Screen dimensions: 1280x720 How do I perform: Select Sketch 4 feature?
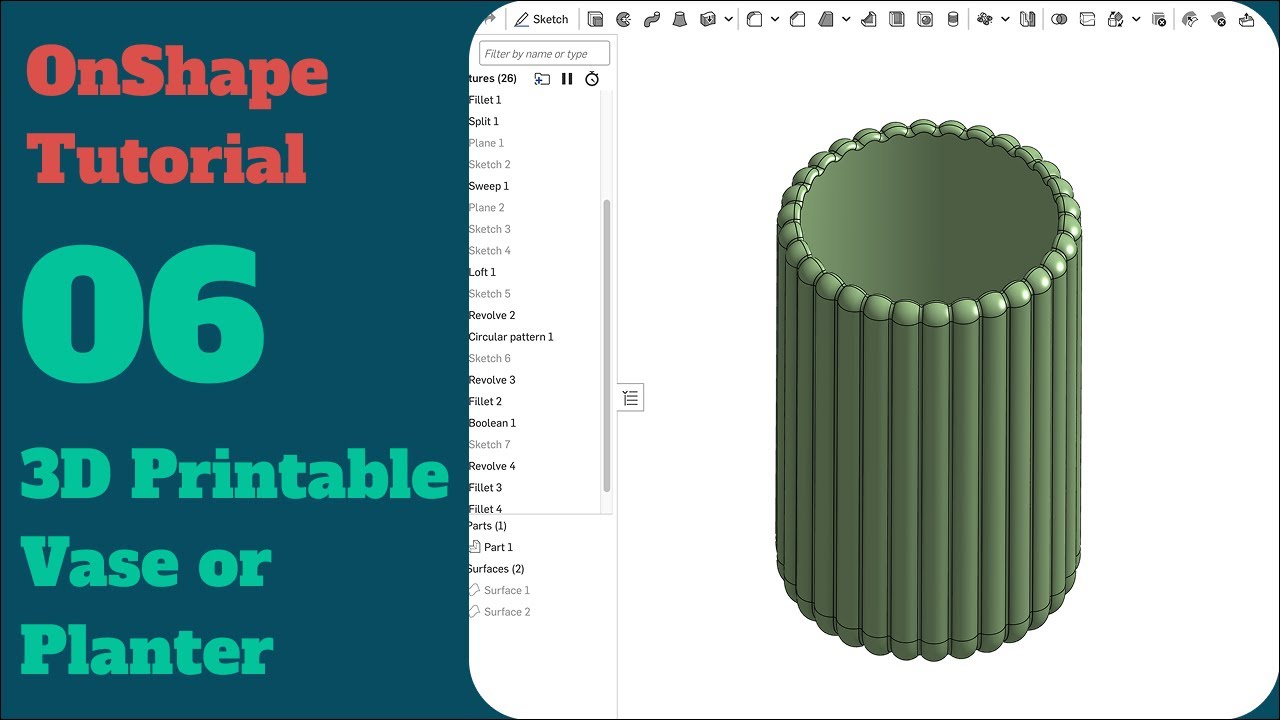click(489, 250)
